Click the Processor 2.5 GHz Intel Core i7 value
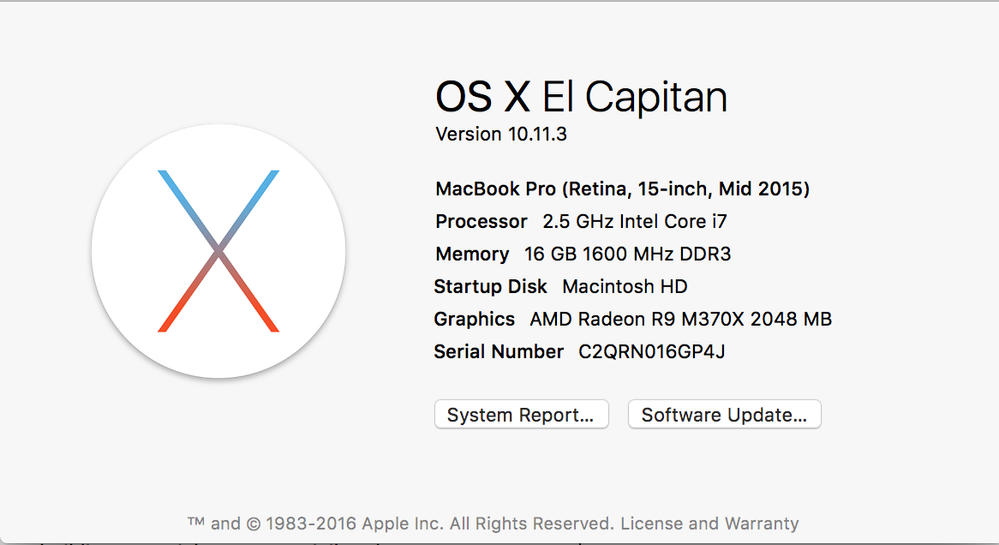The width and height of the screenshot is (999, 545). [641, 222]
